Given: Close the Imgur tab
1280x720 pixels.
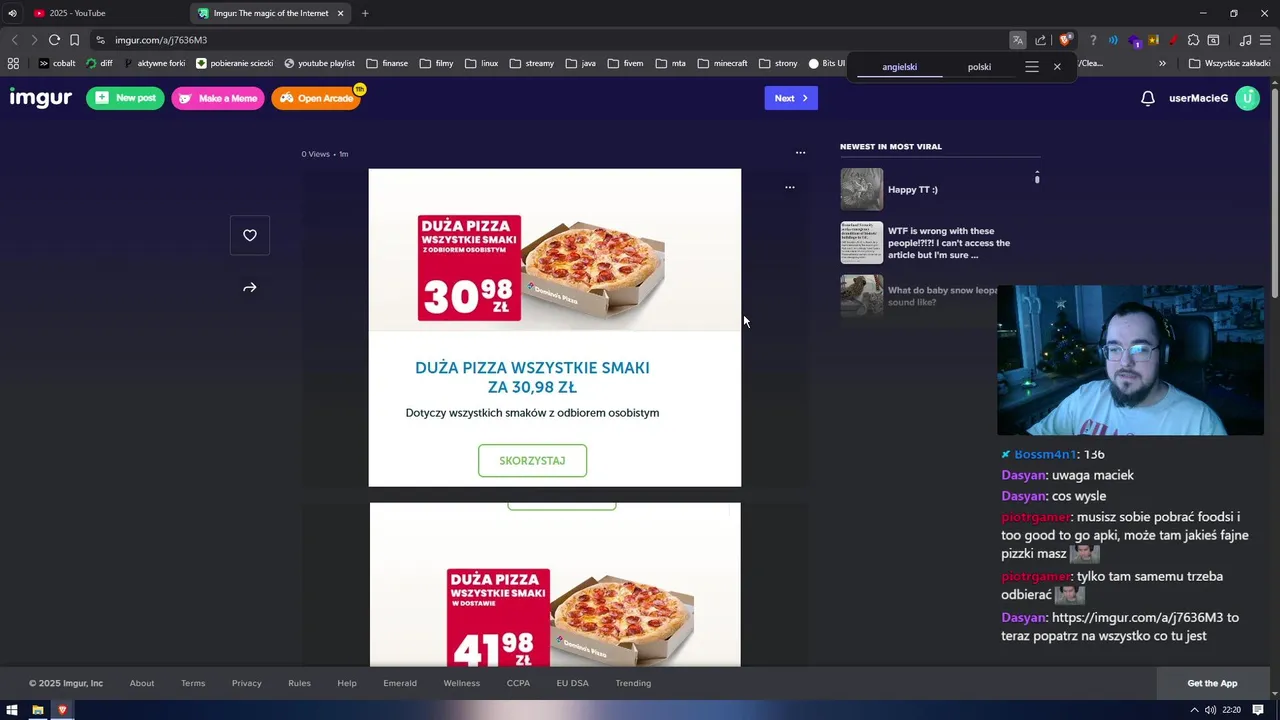Looking at the screenshot, I should point(340,13).
